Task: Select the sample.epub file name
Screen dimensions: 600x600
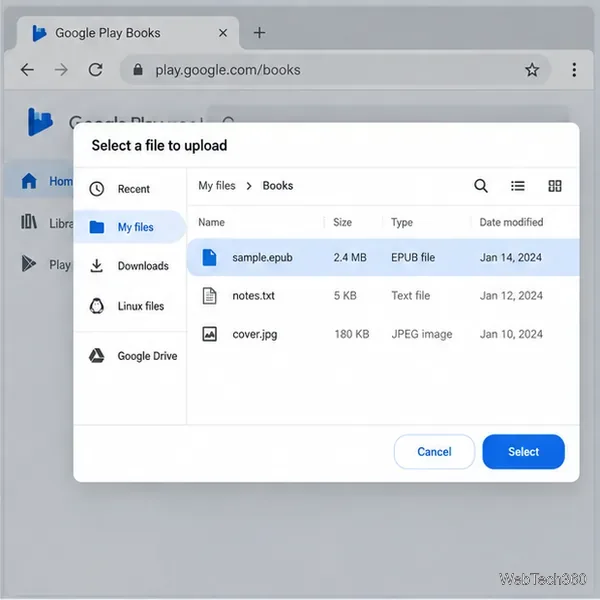Action: tap(262, 258)
